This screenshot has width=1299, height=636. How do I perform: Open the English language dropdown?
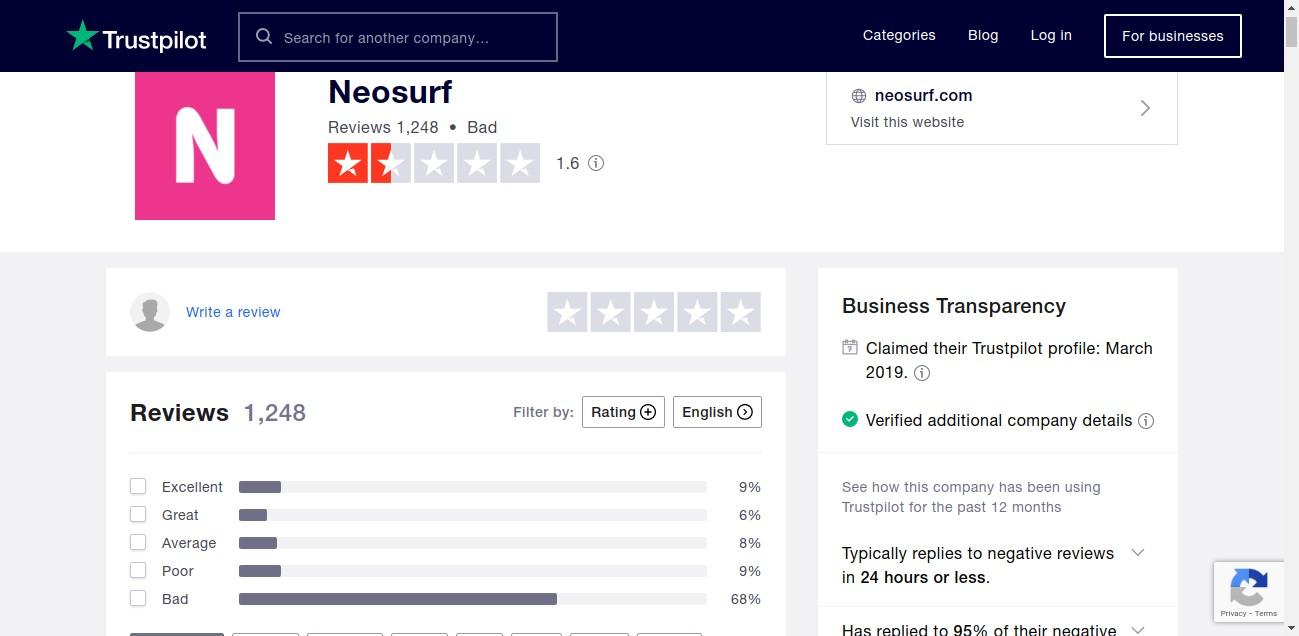click(717, 412)
